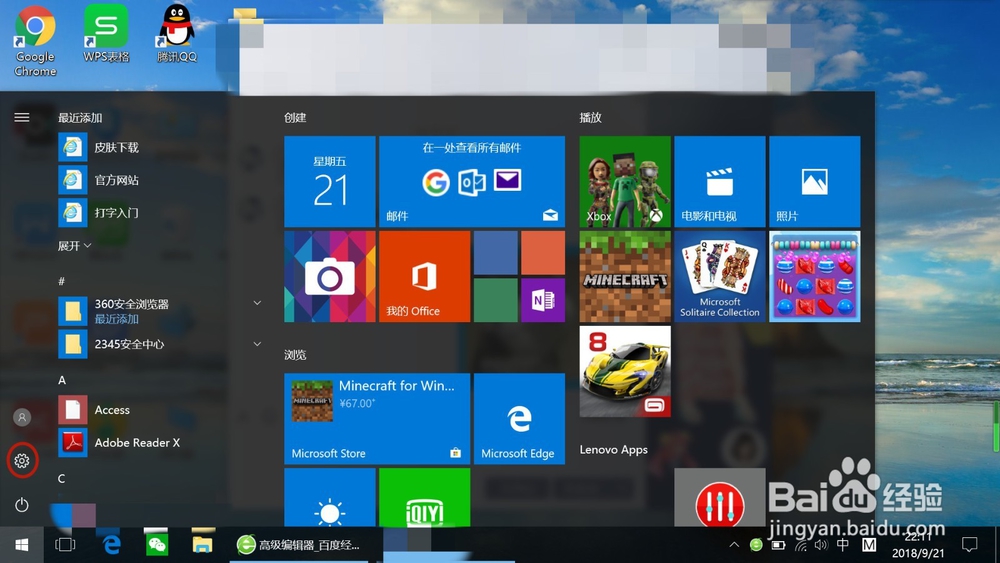Open the network Wi-Fi tray icon
This screenshot has height=563, width=1000.
click(801, 545)
